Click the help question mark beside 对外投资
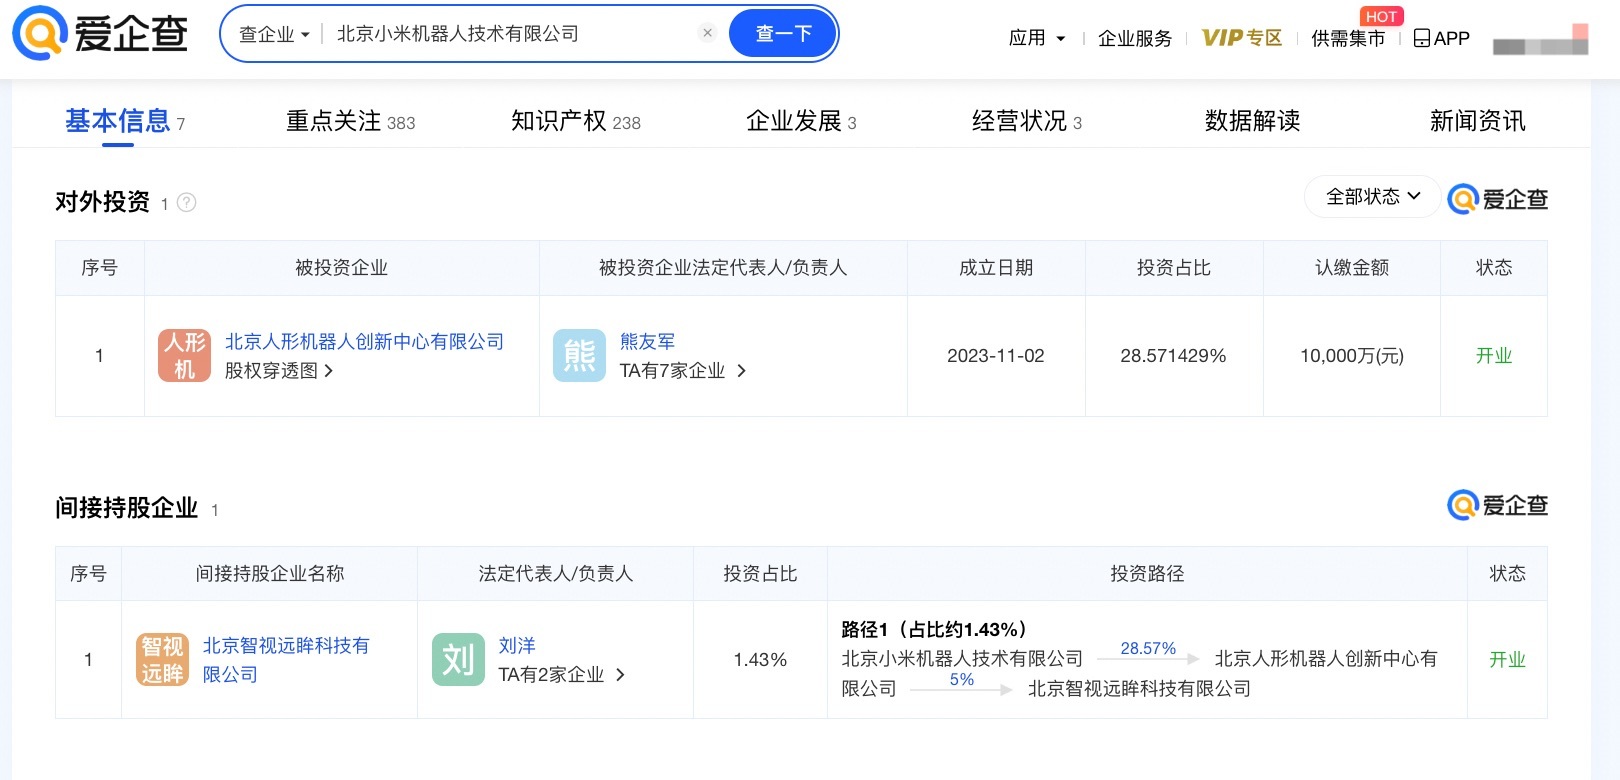 click(x=186, y=202)
